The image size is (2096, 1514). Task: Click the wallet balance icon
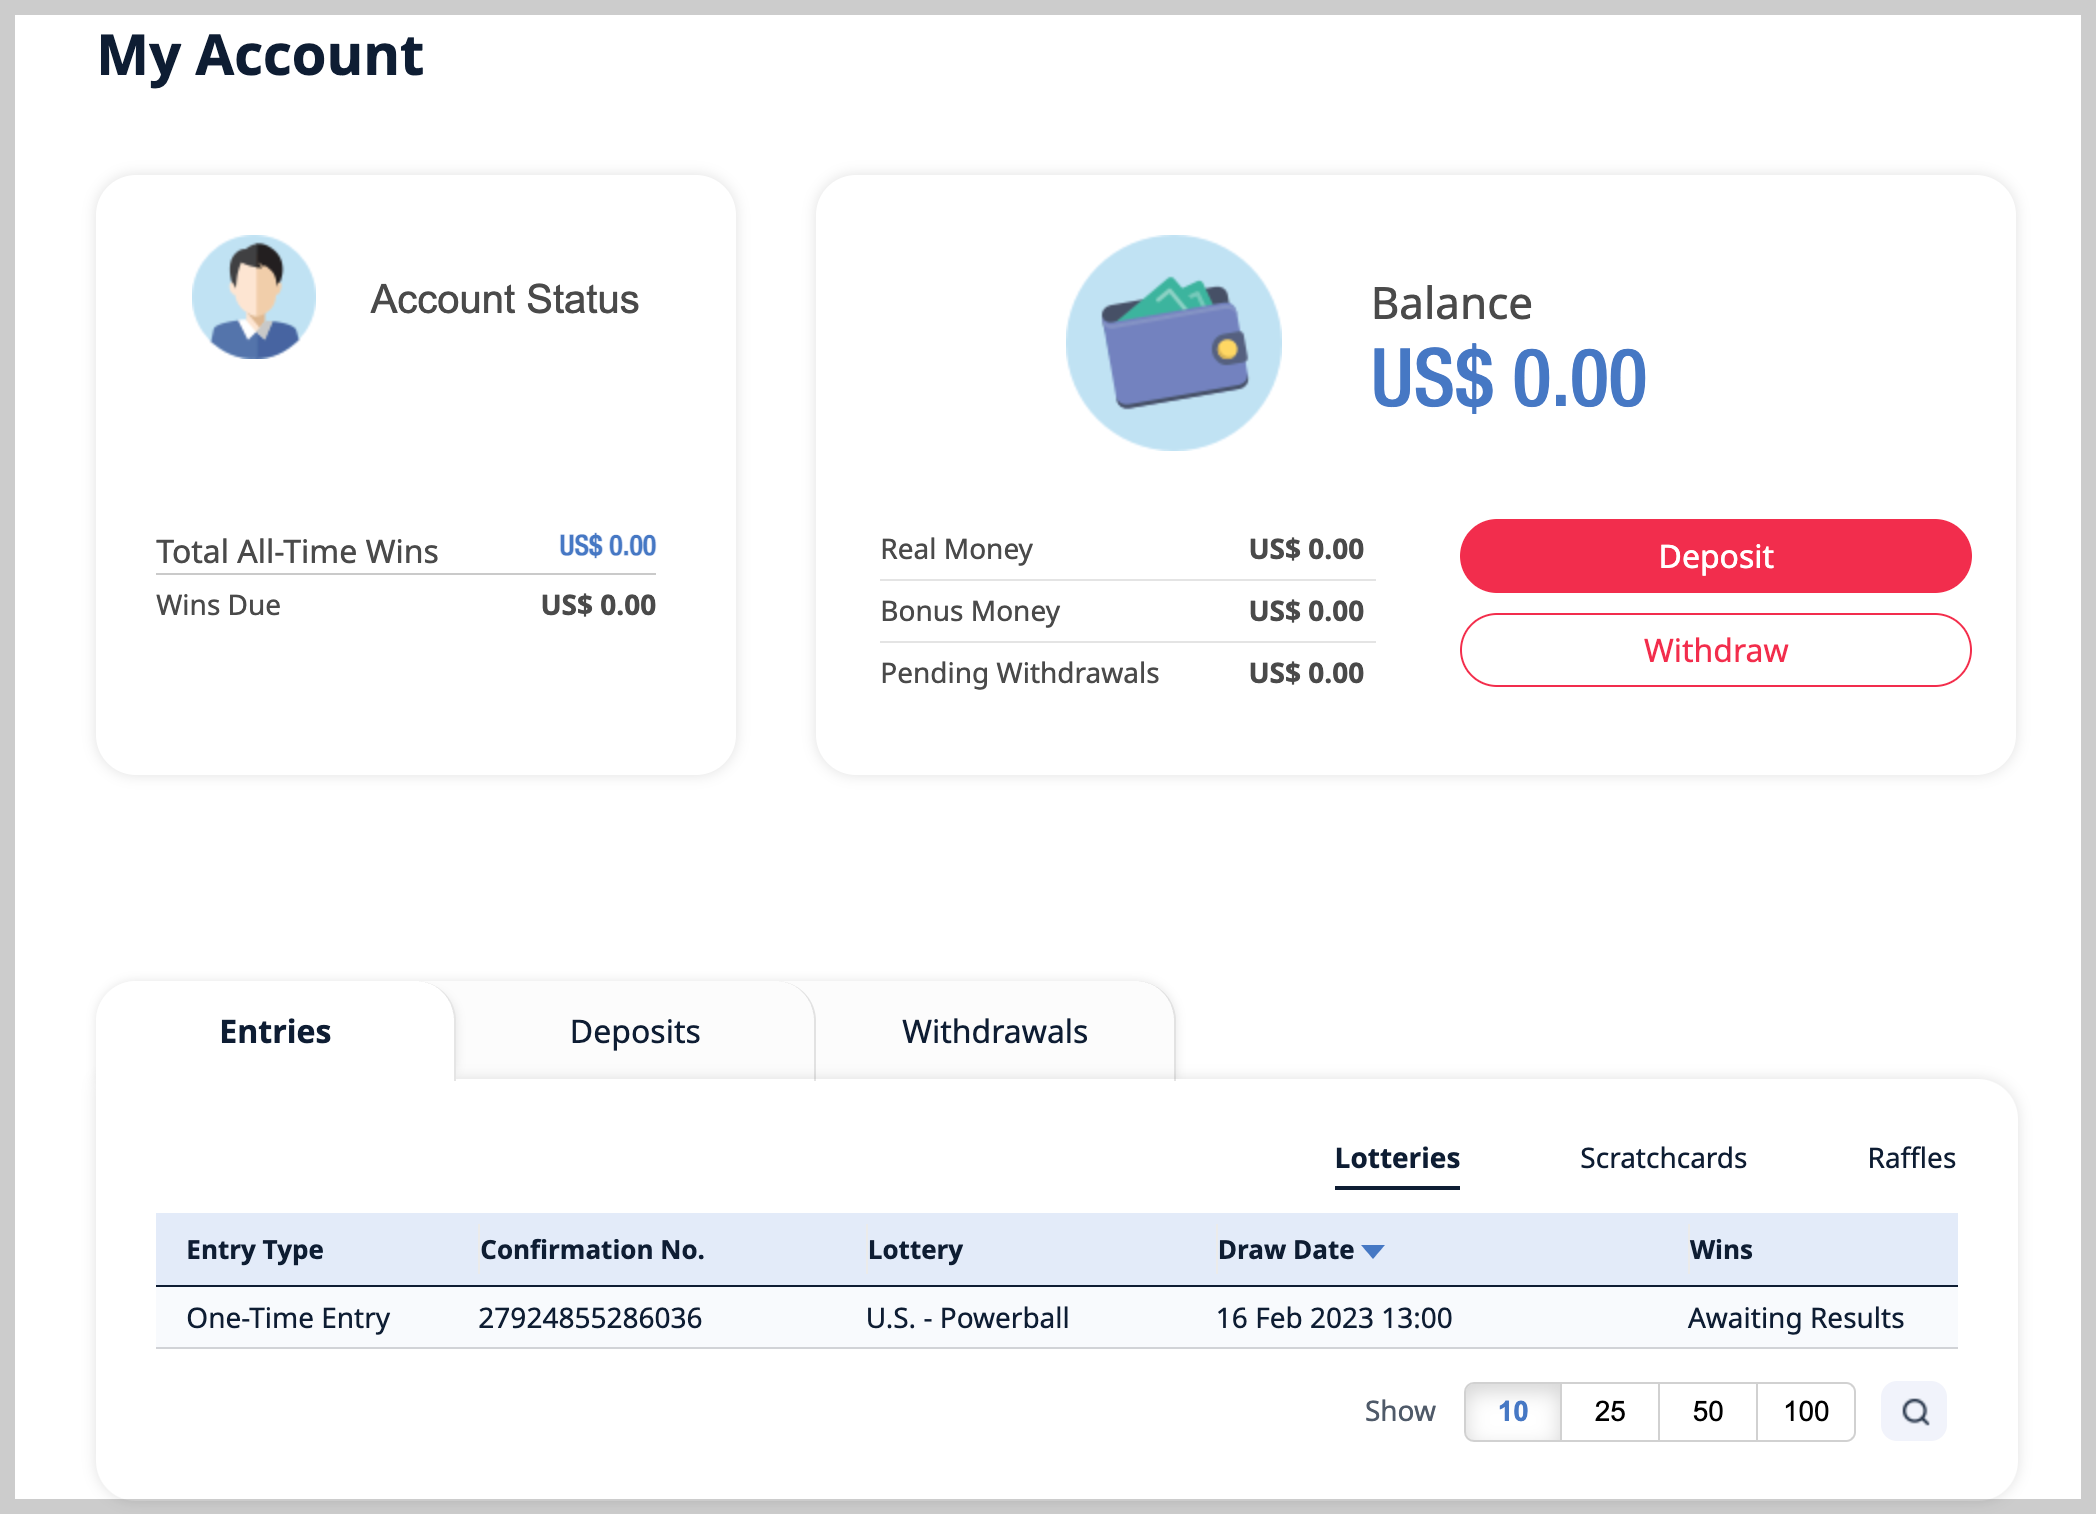[x=1173, y=343]
